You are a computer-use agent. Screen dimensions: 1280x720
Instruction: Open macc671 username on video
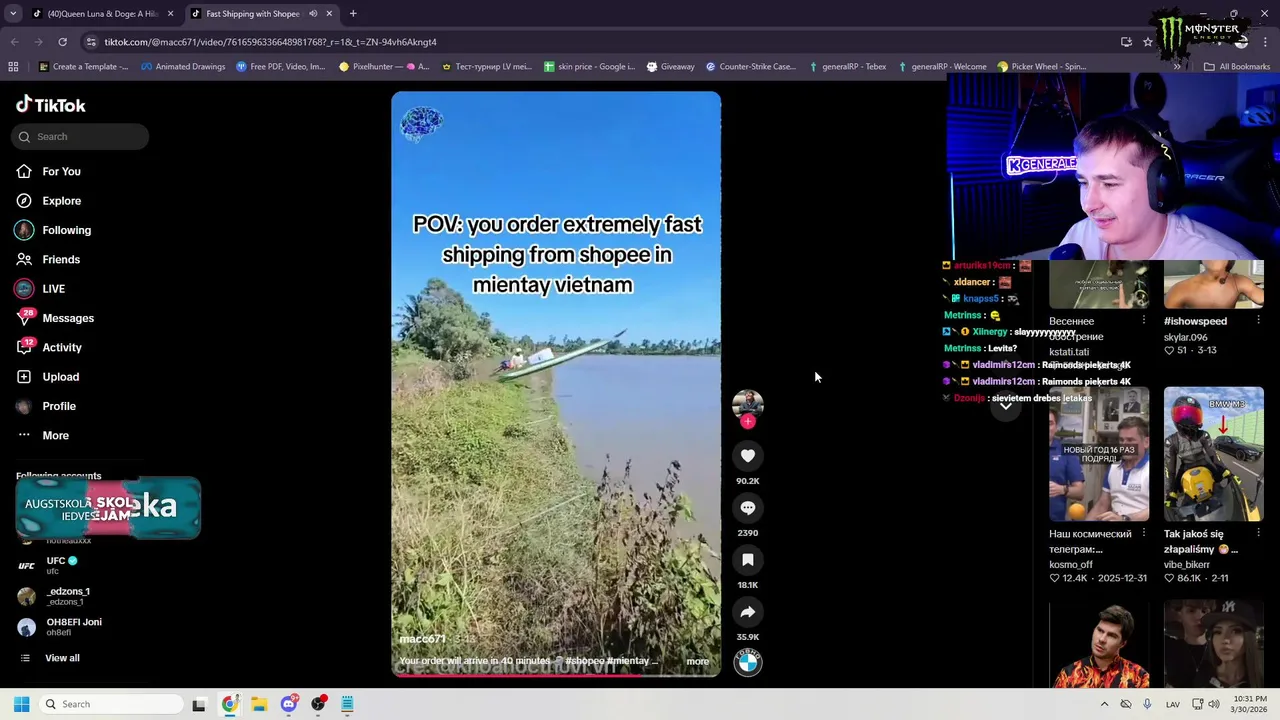(x=422, y=639)
